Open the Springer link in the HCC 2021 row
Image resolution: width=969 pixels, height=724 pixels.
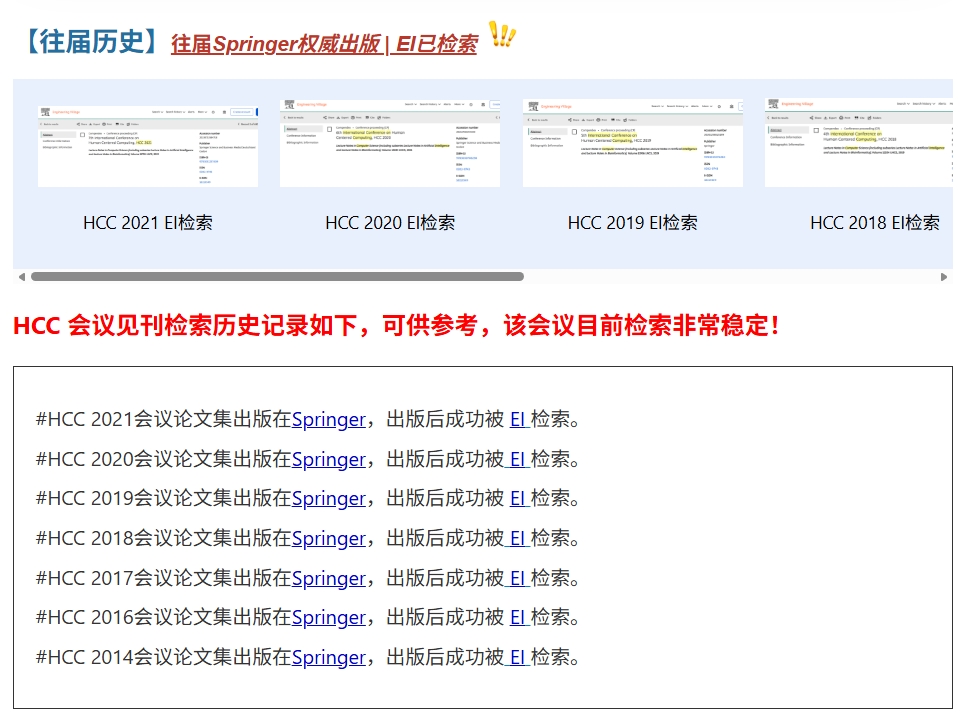point(329,419)
